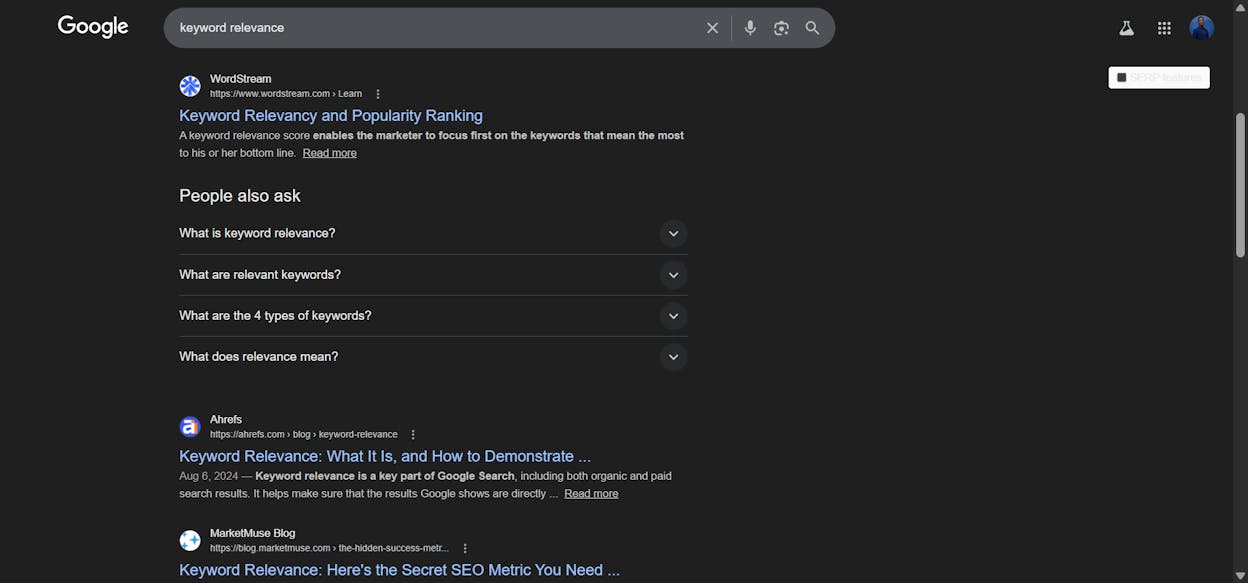Screen dimensions: 1248x583
Task: Click the Ahrefs site favicon
Action: point(190,427)
